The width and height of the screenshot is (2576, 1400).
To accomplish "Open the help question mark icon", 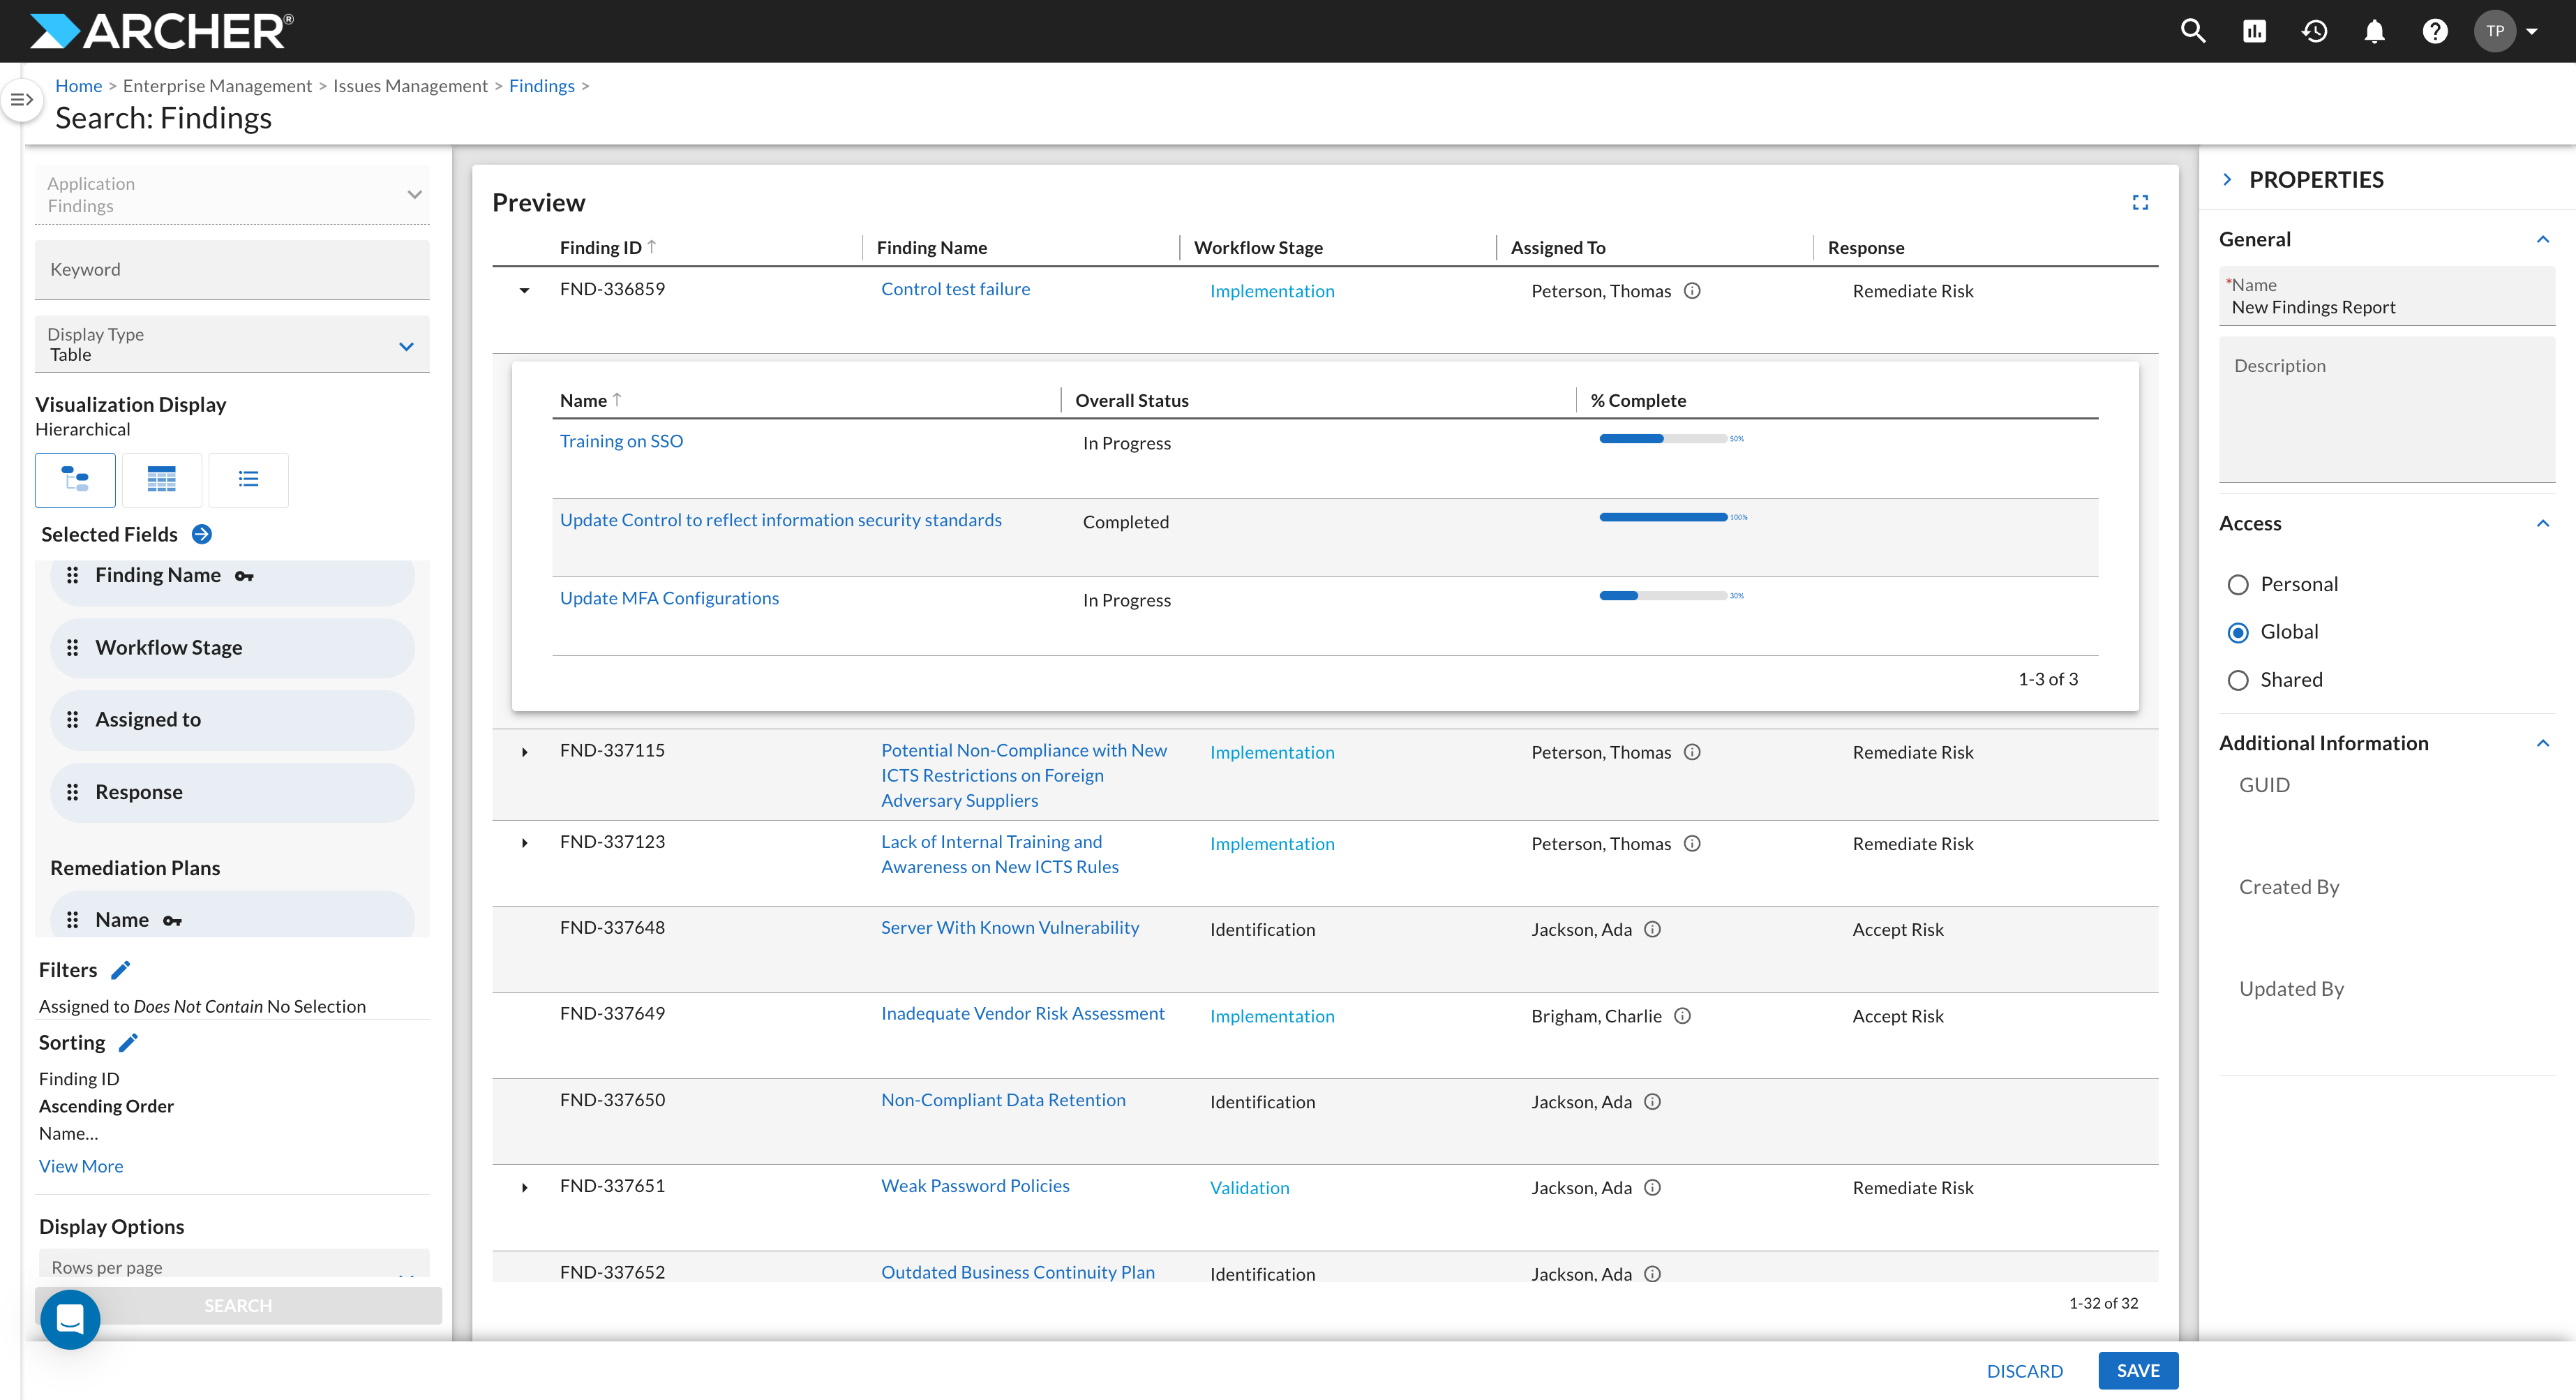I will [2434, 31].
